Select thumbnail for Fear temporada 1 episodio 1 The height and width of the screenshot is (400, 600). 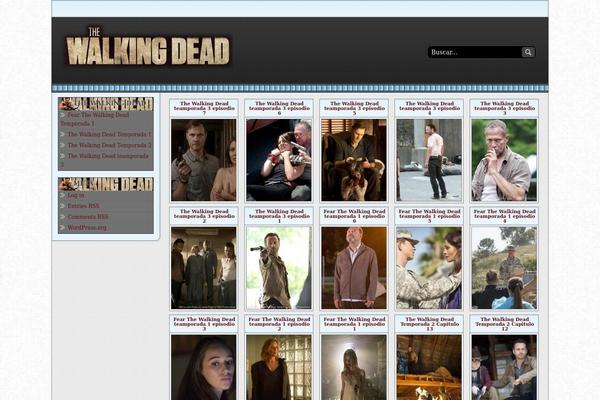click(354, 367)
